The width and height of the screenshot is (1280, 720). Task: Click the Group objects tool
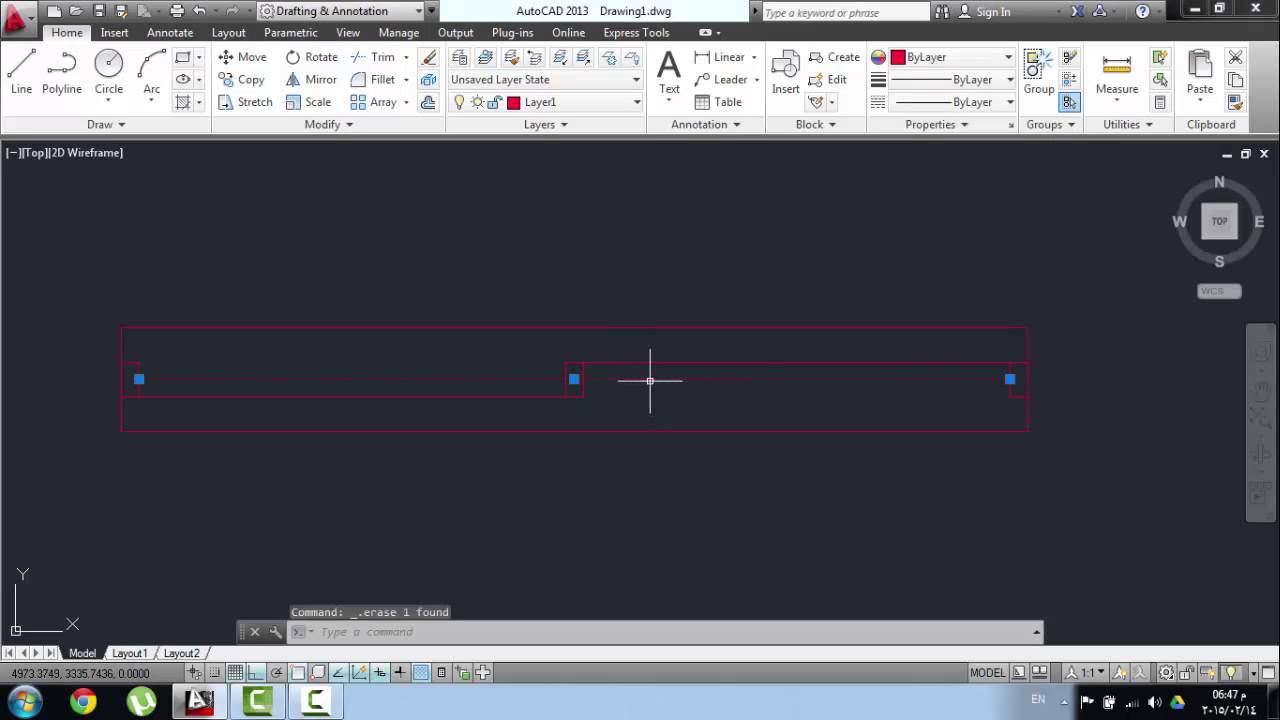point(1039,72)
